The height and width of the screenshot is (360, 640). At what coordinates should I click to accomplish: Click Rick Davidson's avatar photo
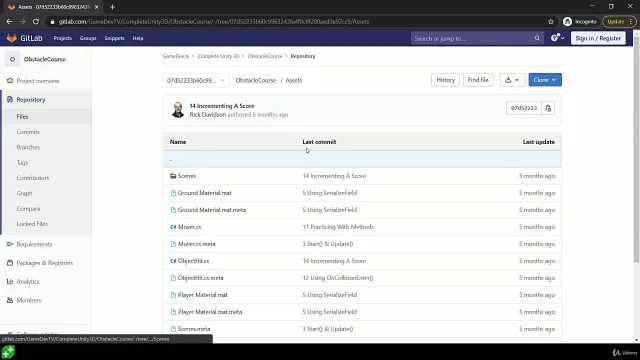(178, 110)
